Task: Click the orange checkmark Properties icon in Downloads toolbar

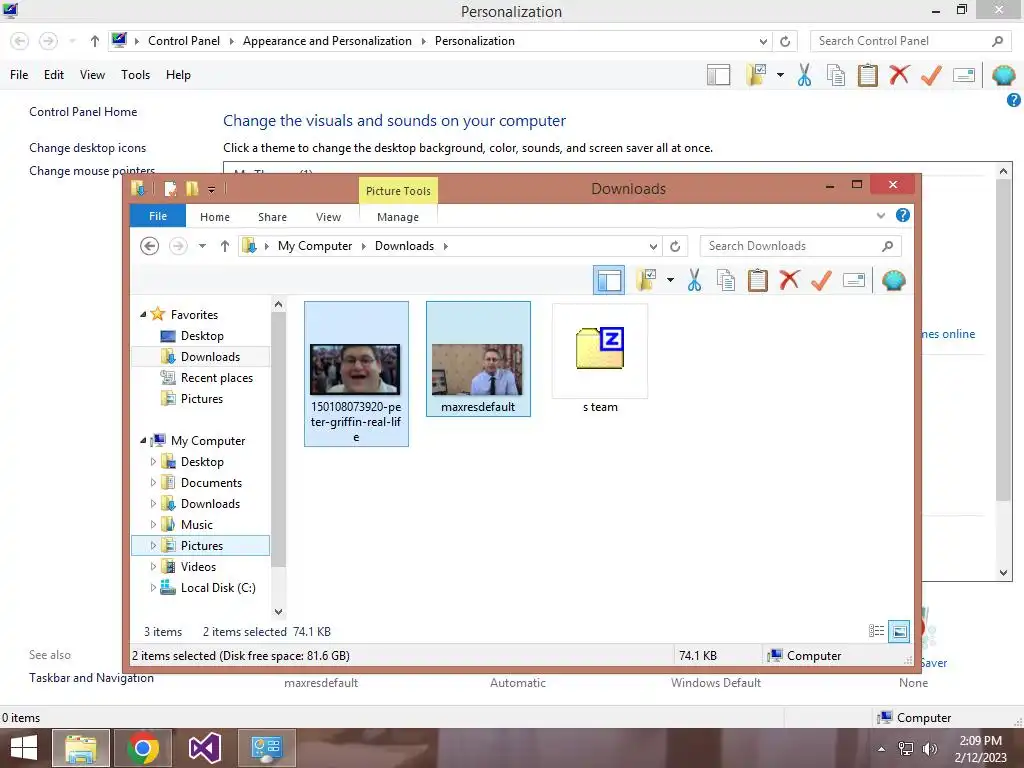Action: click(x=822, y=281)
